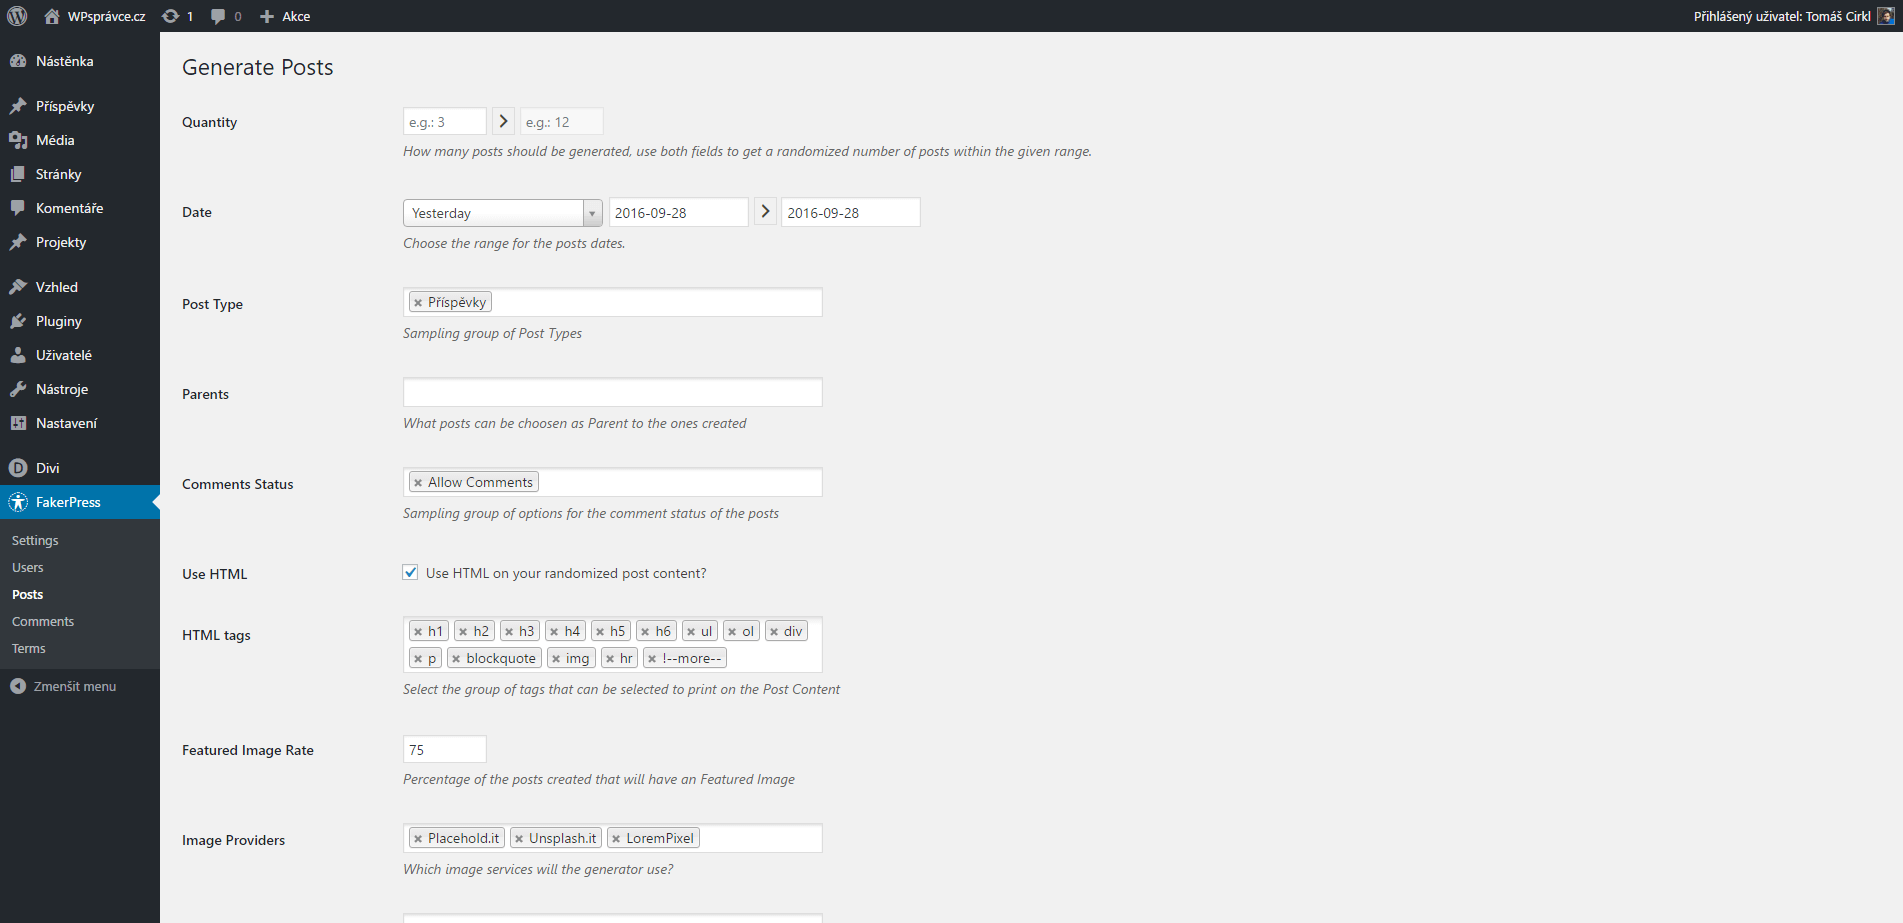
Task: Remove the ul HTML tag
Action: (x=691, y=632)
